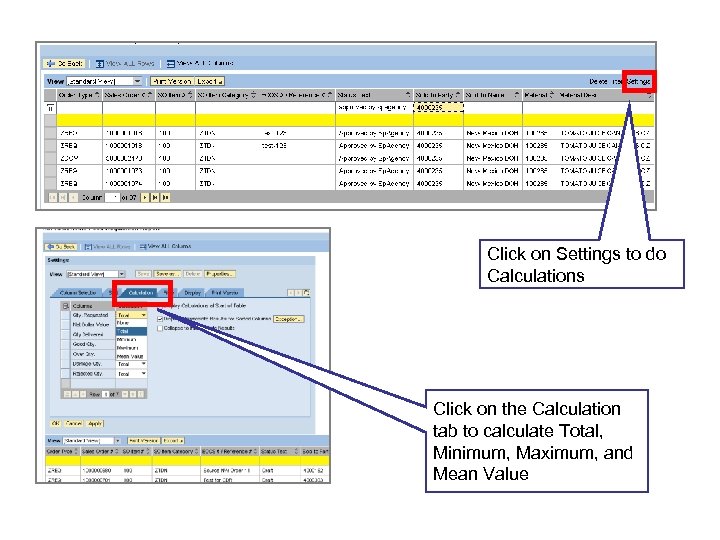Click View All Rows in the upper report toolbar

(x=125, y=63)
